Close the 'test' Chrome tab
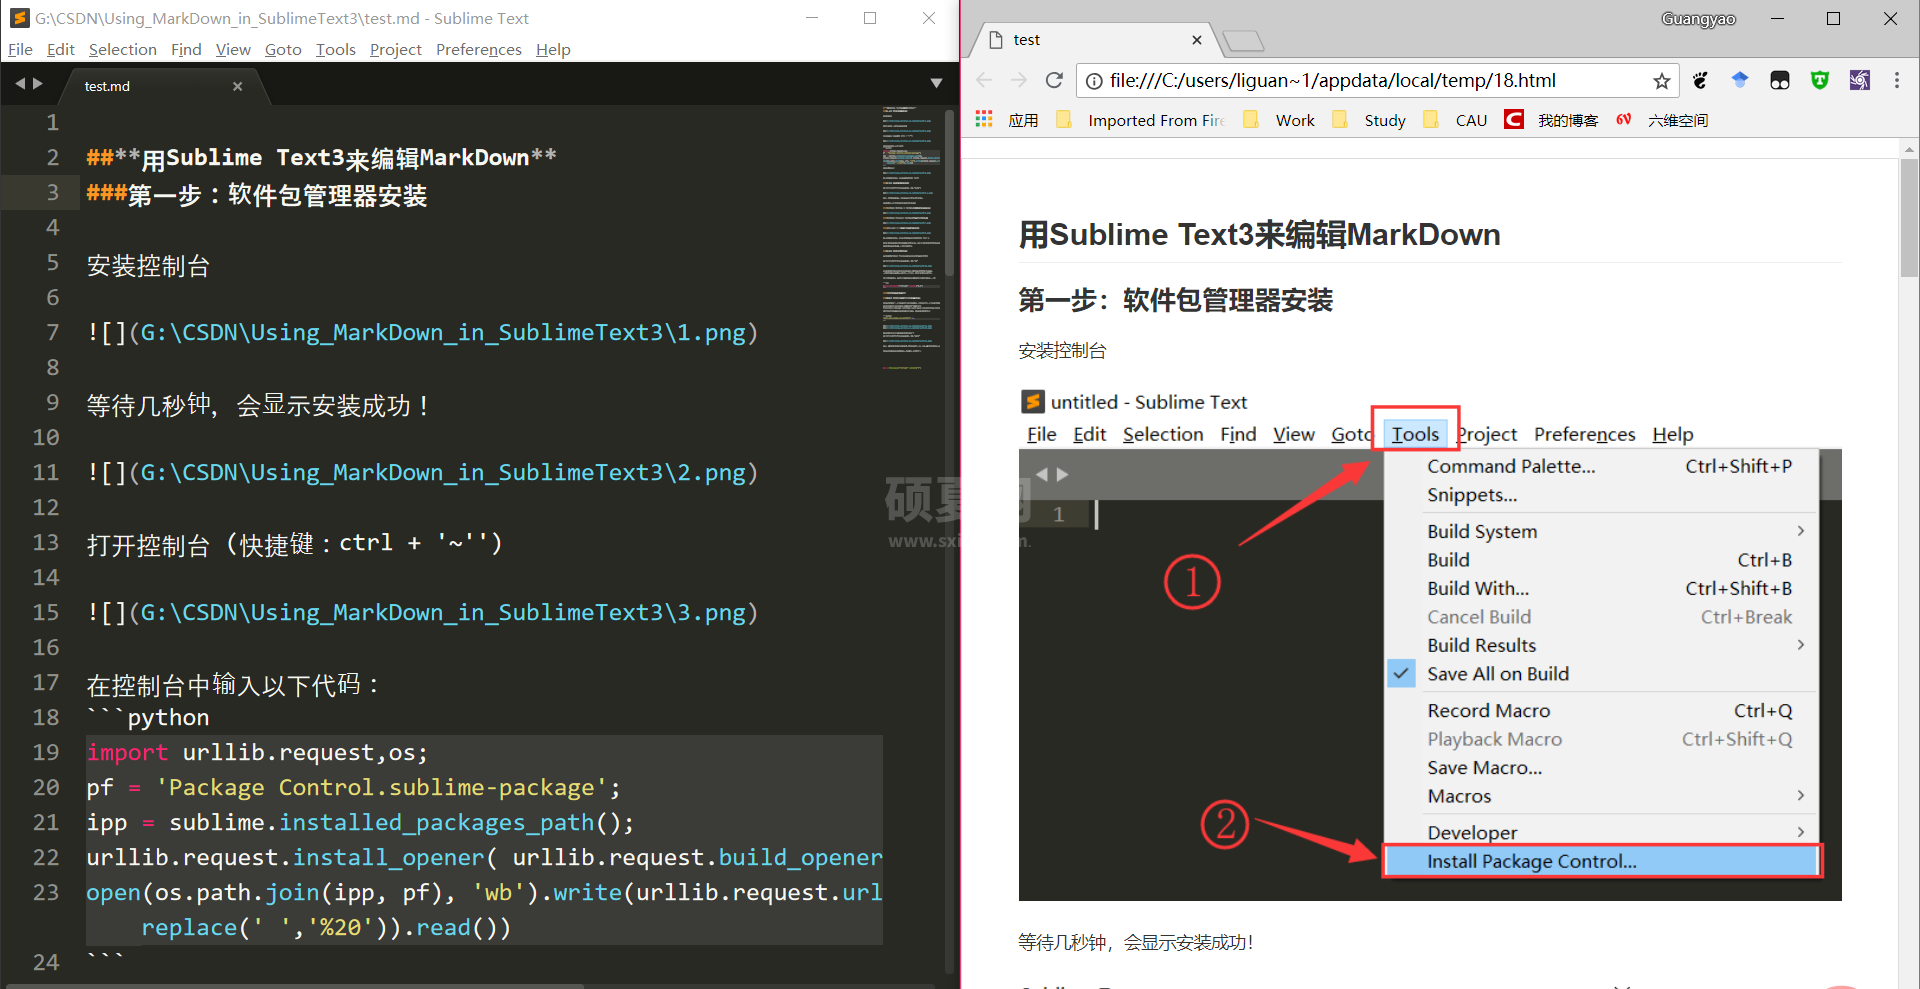 coord(1196,40)
